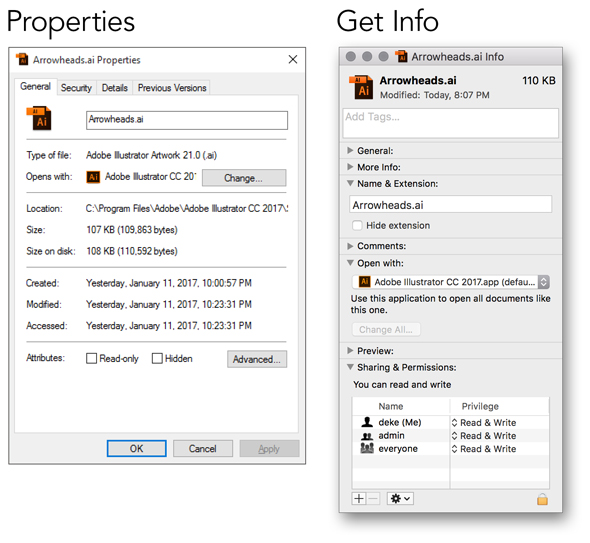590x543 pixels.
Task: Click the minus button in Sharing & Permissions
Action: click(x=373, y=499)
